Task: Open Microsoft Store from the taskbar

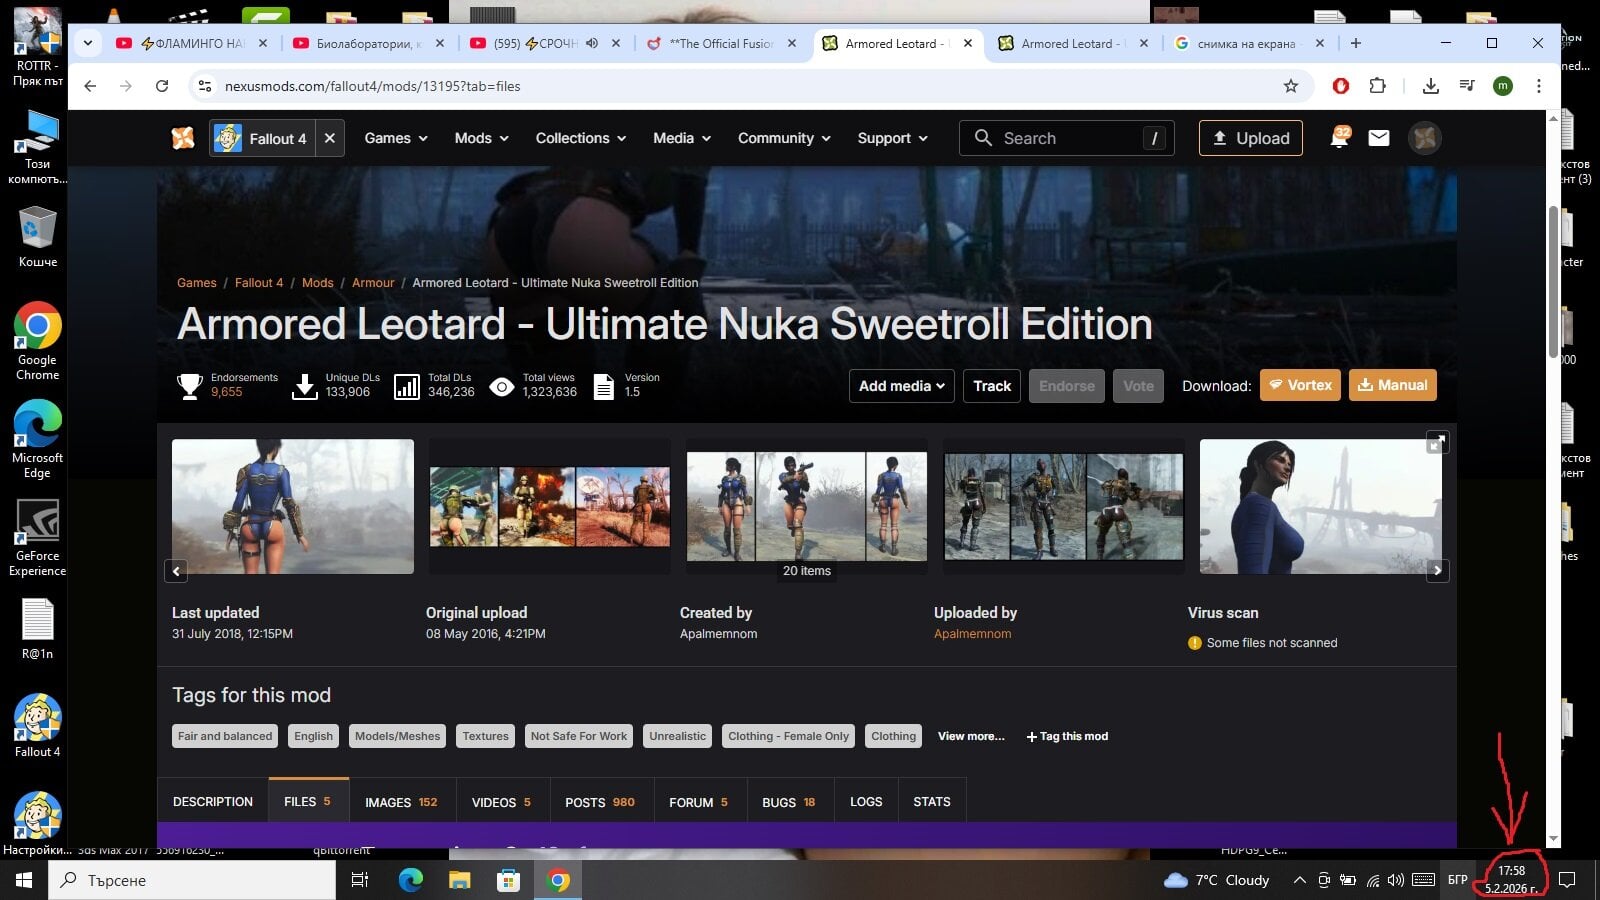Action: 509,880
